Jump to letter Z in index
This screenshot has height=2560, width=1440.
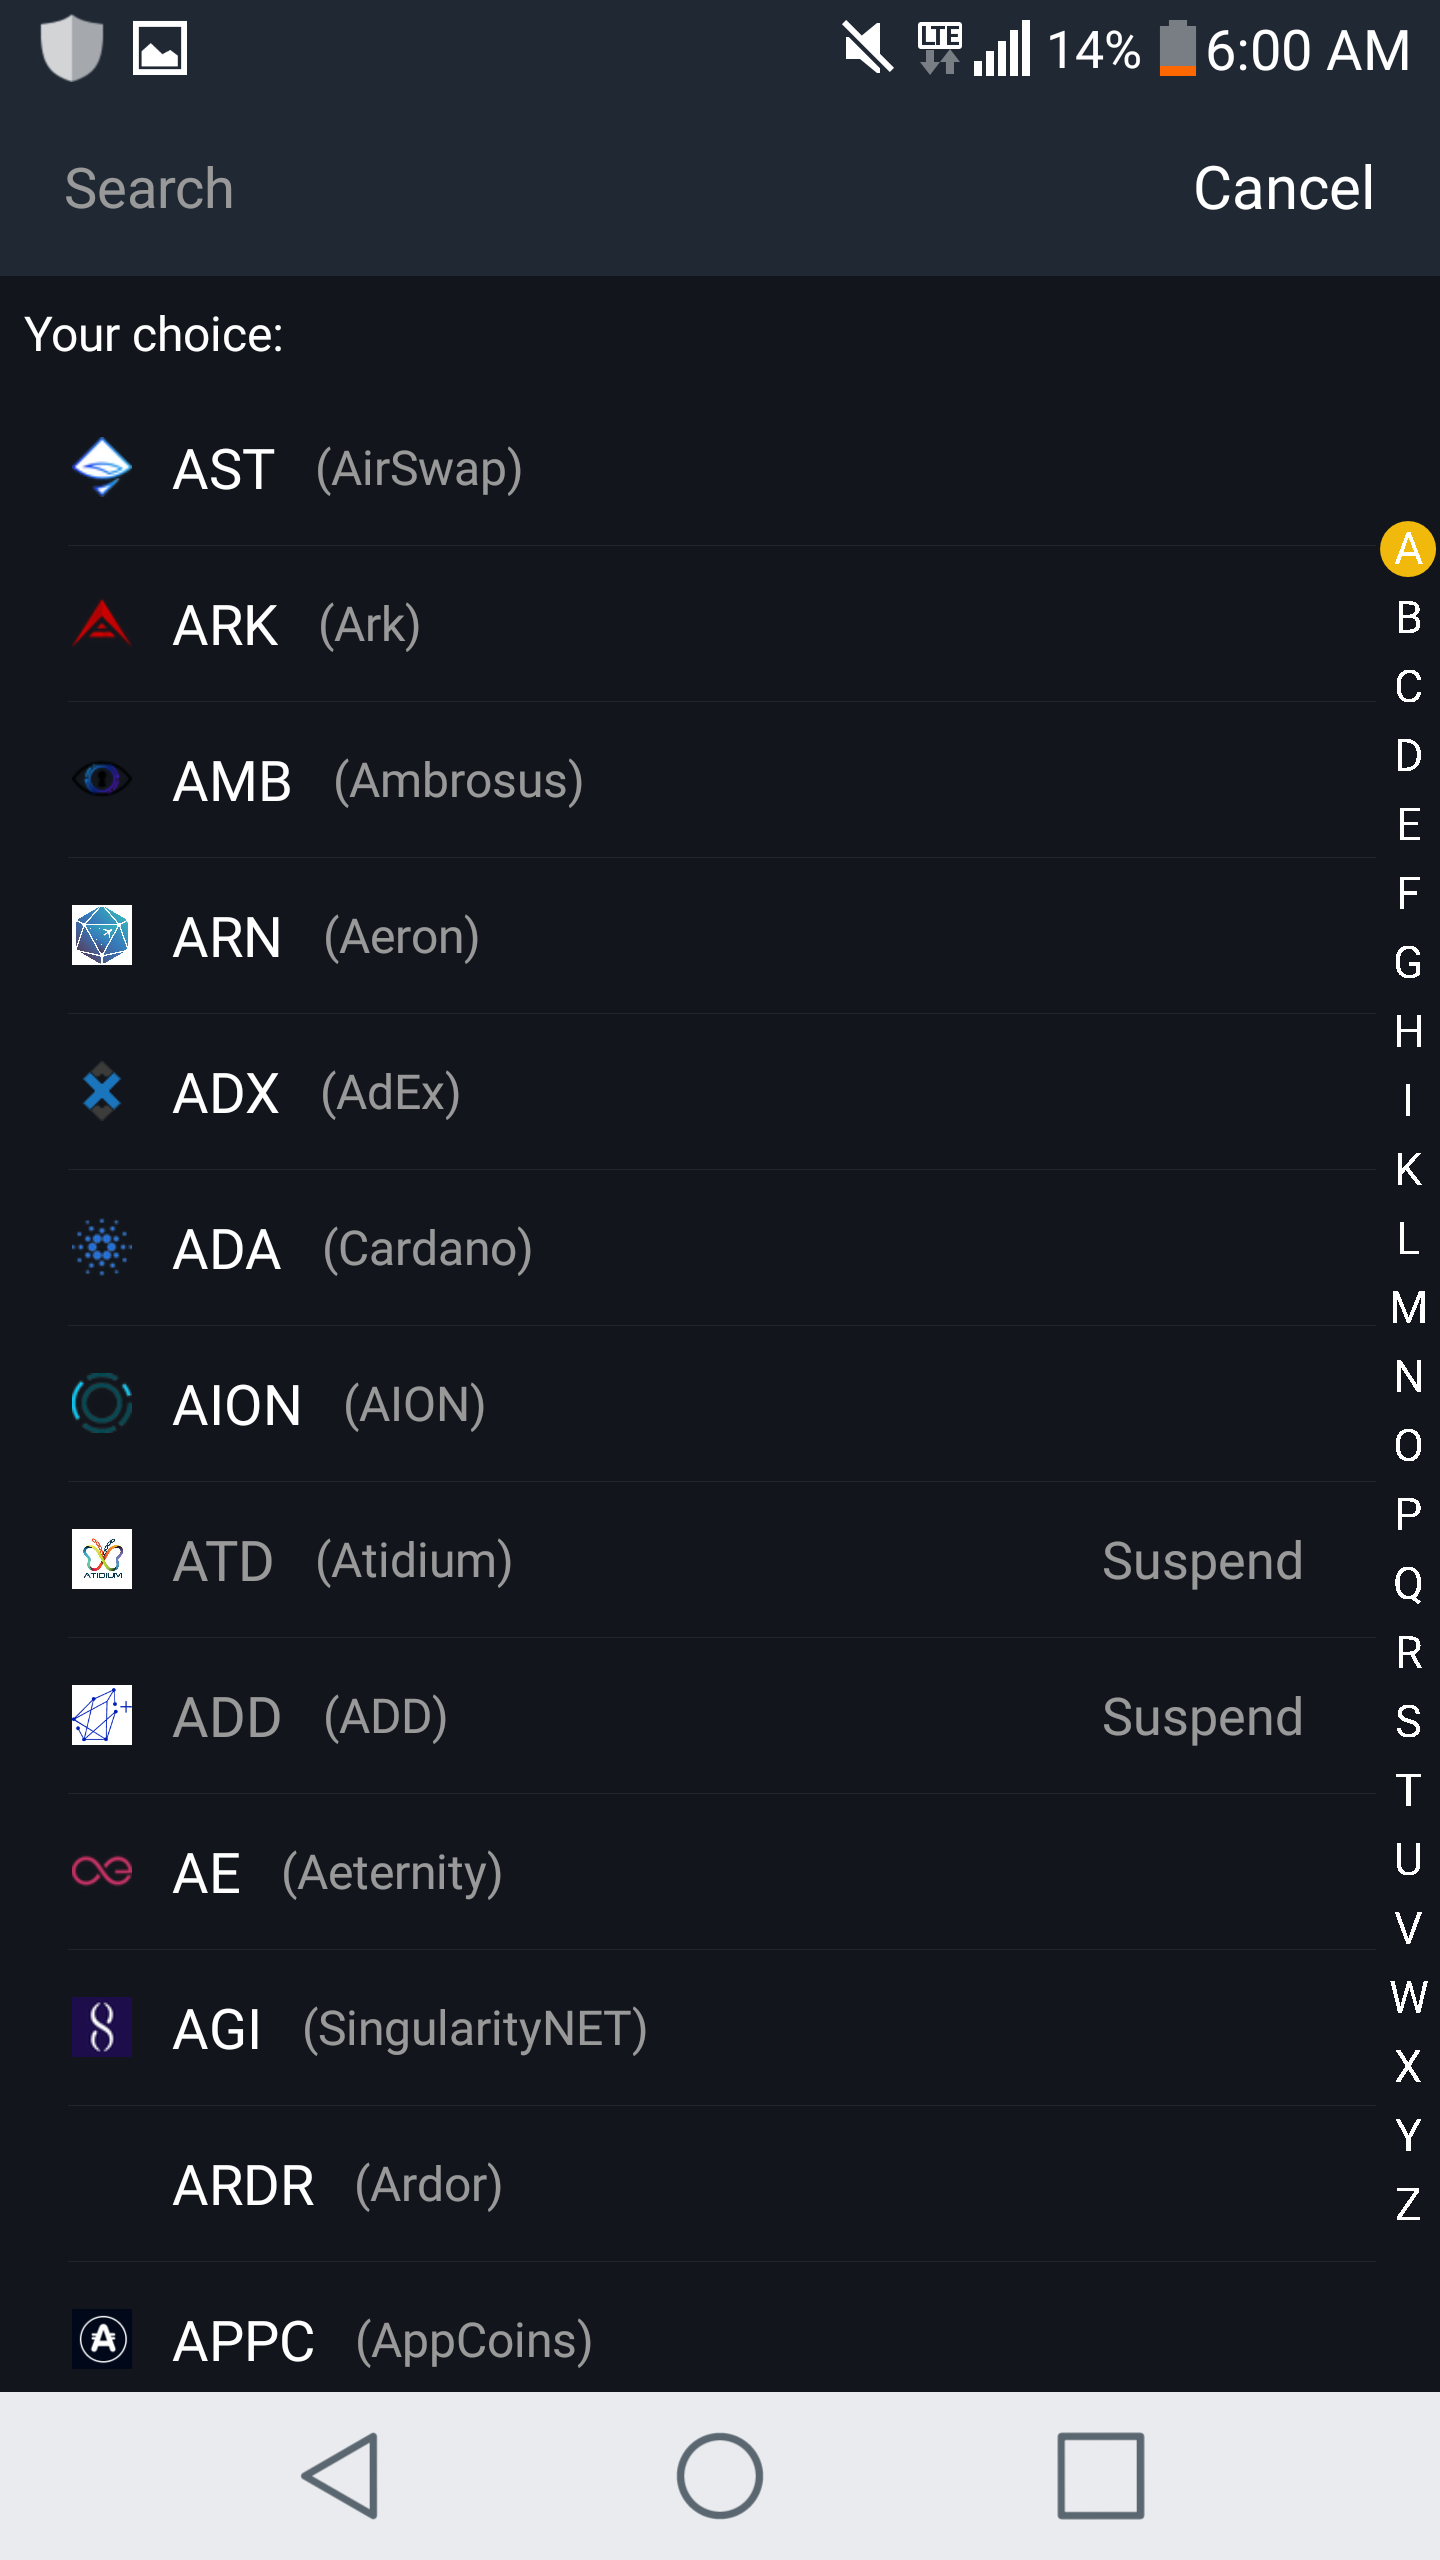coord(1408,2204)
